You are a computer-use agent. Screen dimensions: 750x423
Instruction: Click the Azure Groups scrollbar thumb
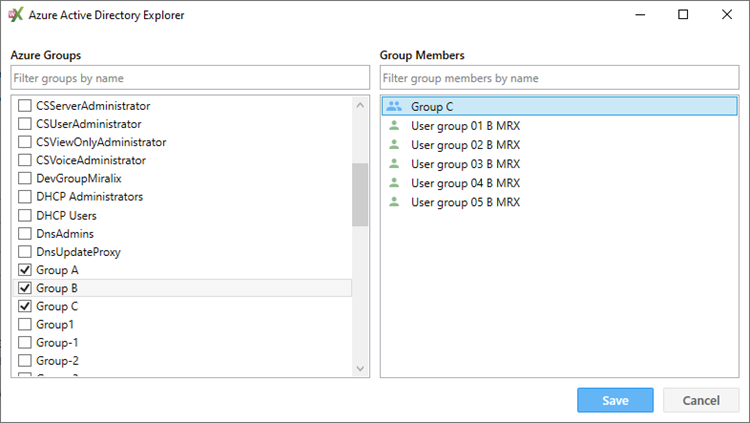[x=360, y=194]
